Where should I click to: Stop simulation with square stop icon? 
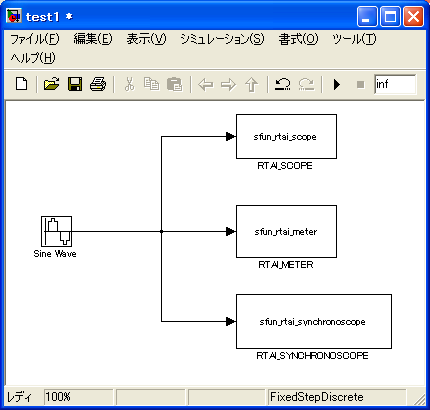(x=360, y=84)
